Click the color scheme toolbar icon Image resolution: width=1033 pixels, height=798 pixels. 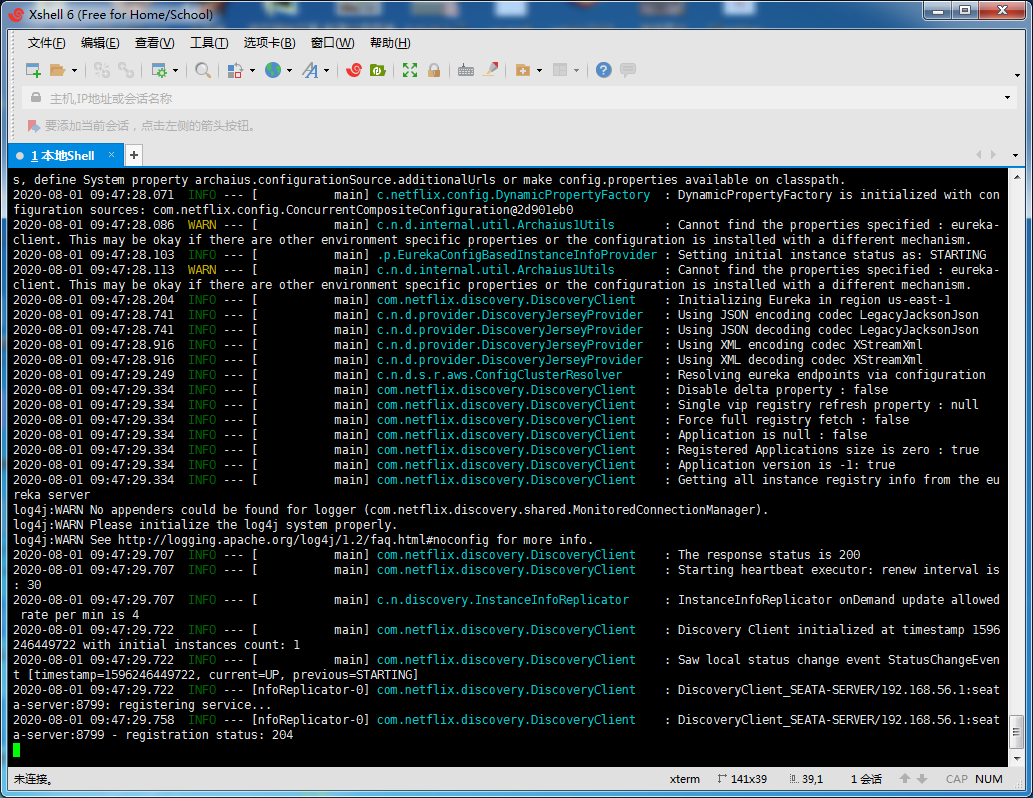click(235, 71)
